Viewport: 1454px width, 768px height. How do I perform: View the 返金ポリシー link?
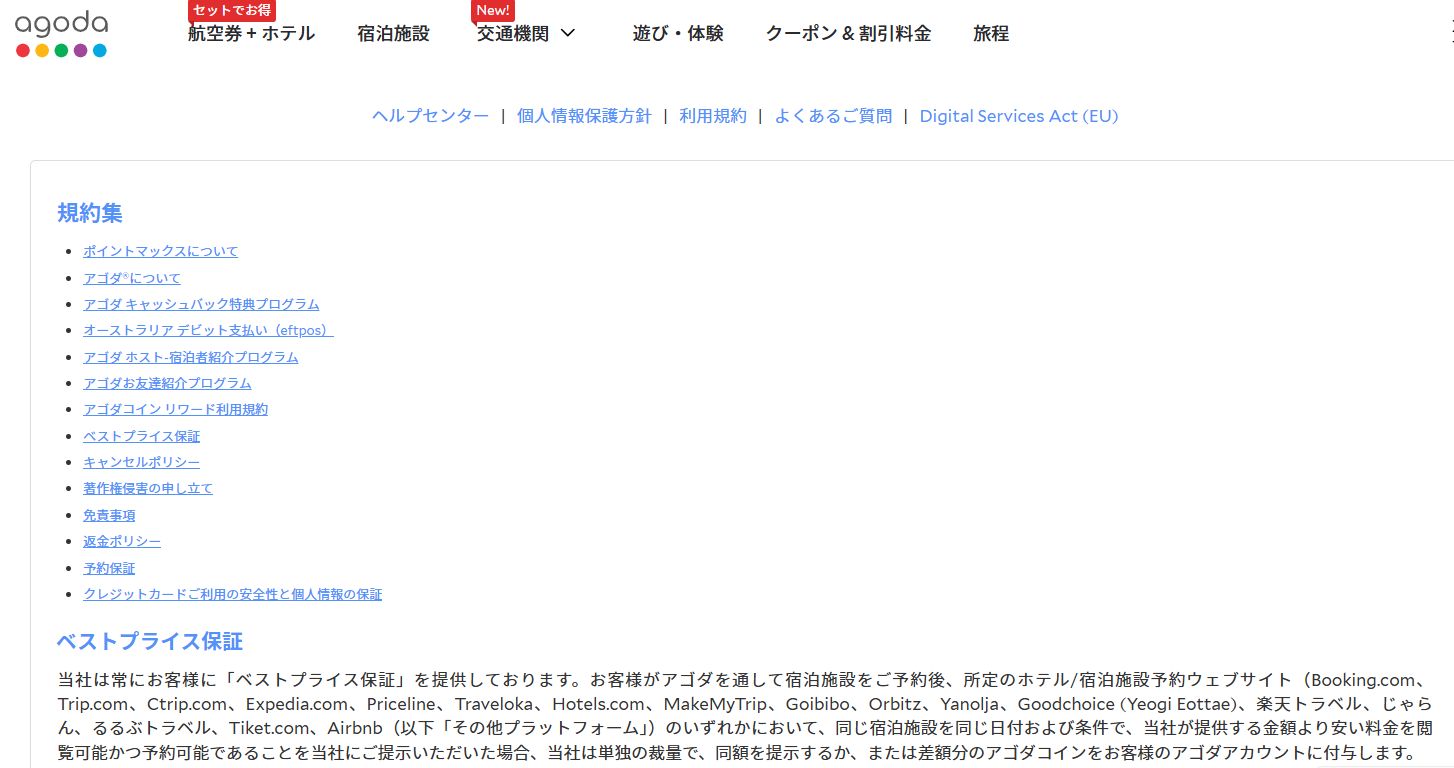pyautogui.click(x=122, y=541)
